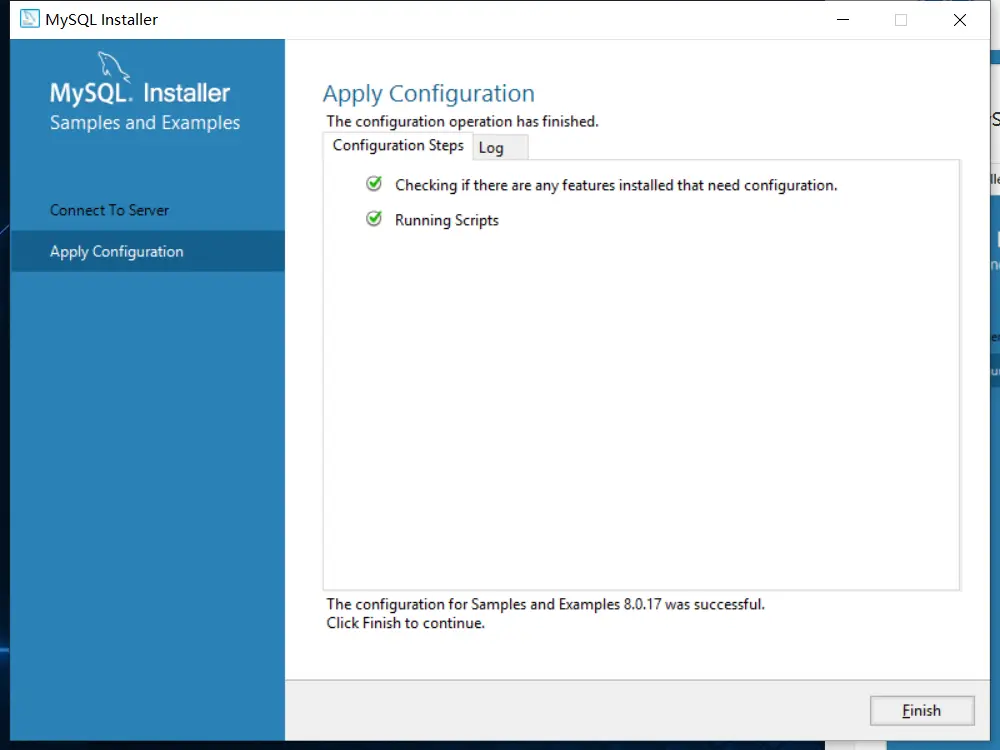Select the Configuration Steps tab
This screenshot has width=1000, height=750.
click(398, 145)
